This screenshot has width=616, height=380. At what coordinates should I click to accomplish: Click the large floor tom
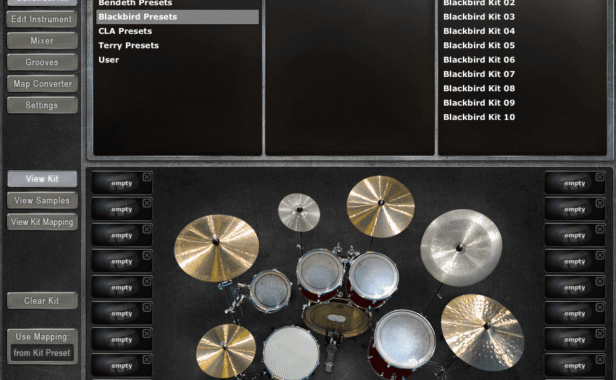click(404, 340)
